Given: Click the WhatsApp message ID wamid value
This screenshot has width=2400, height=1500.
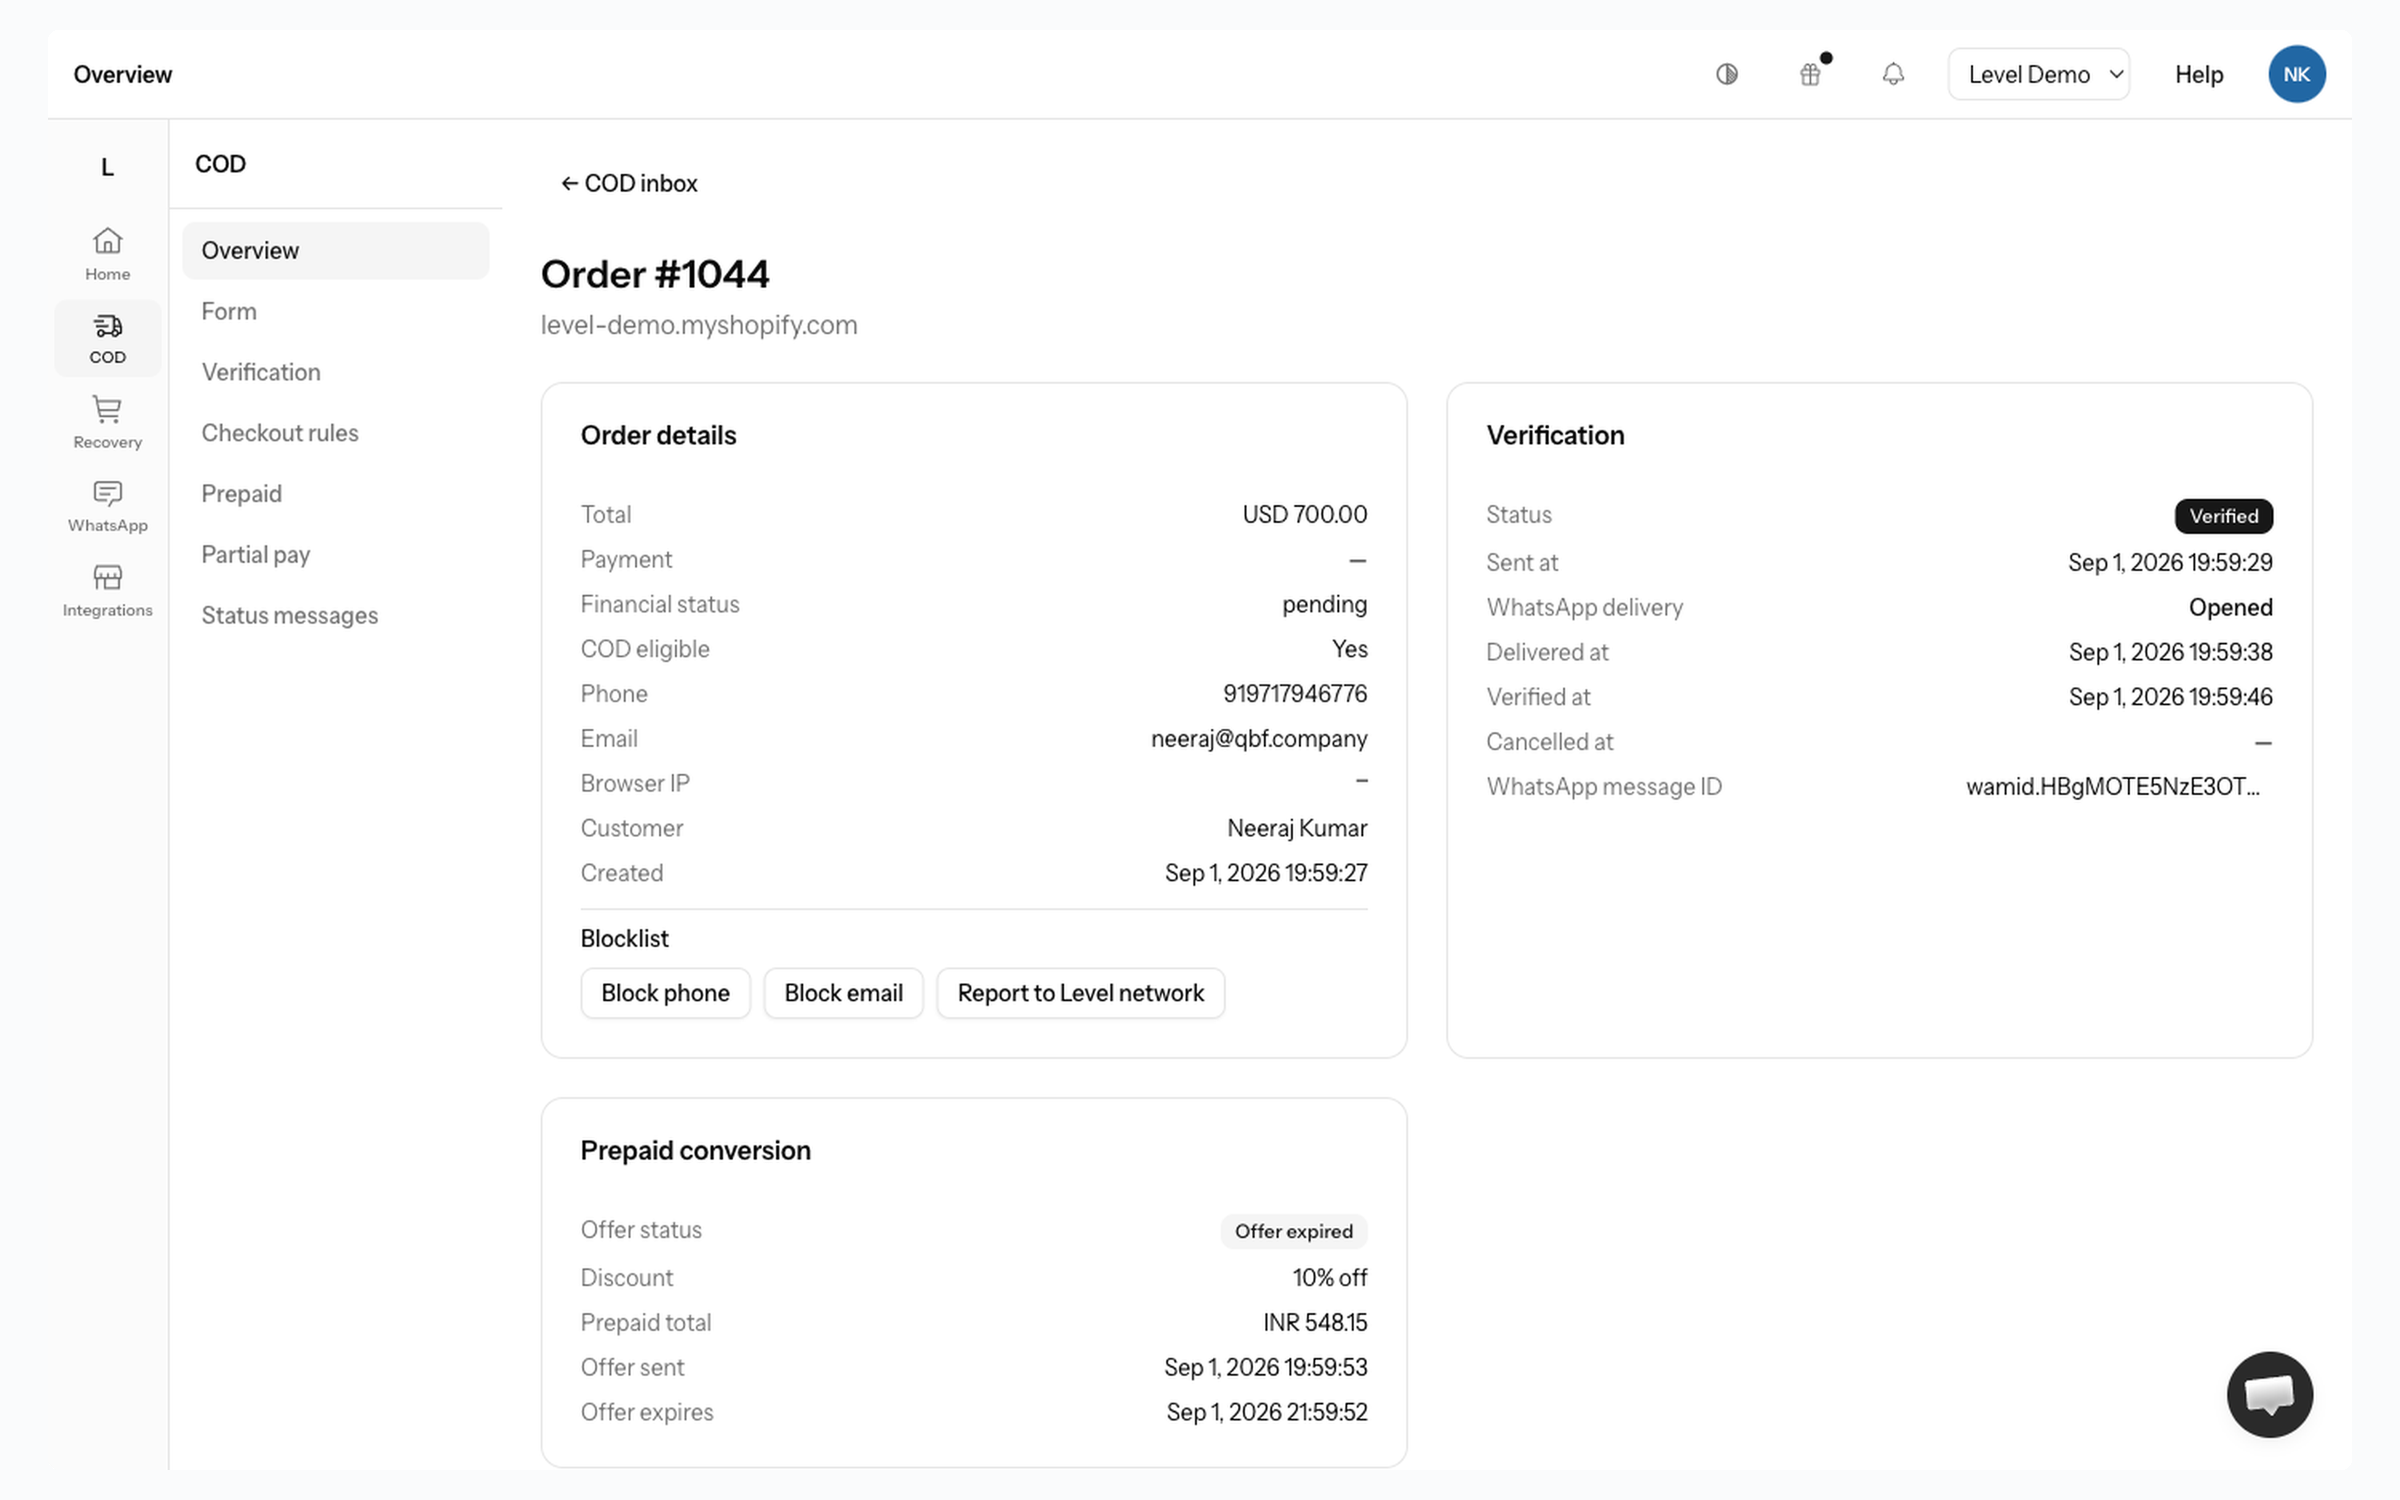Looking at the screenshot, I should (x=2112, y=786).
